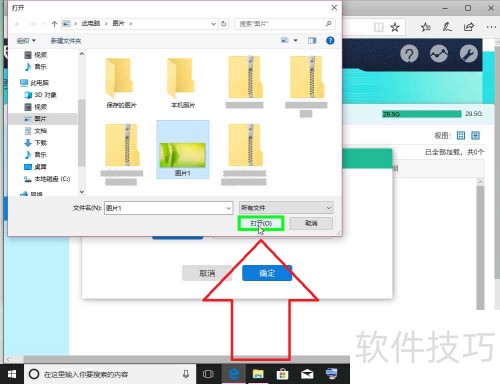
Task: Open the Microsoft Store taskbar icon
Action: [x=282, y=374]
